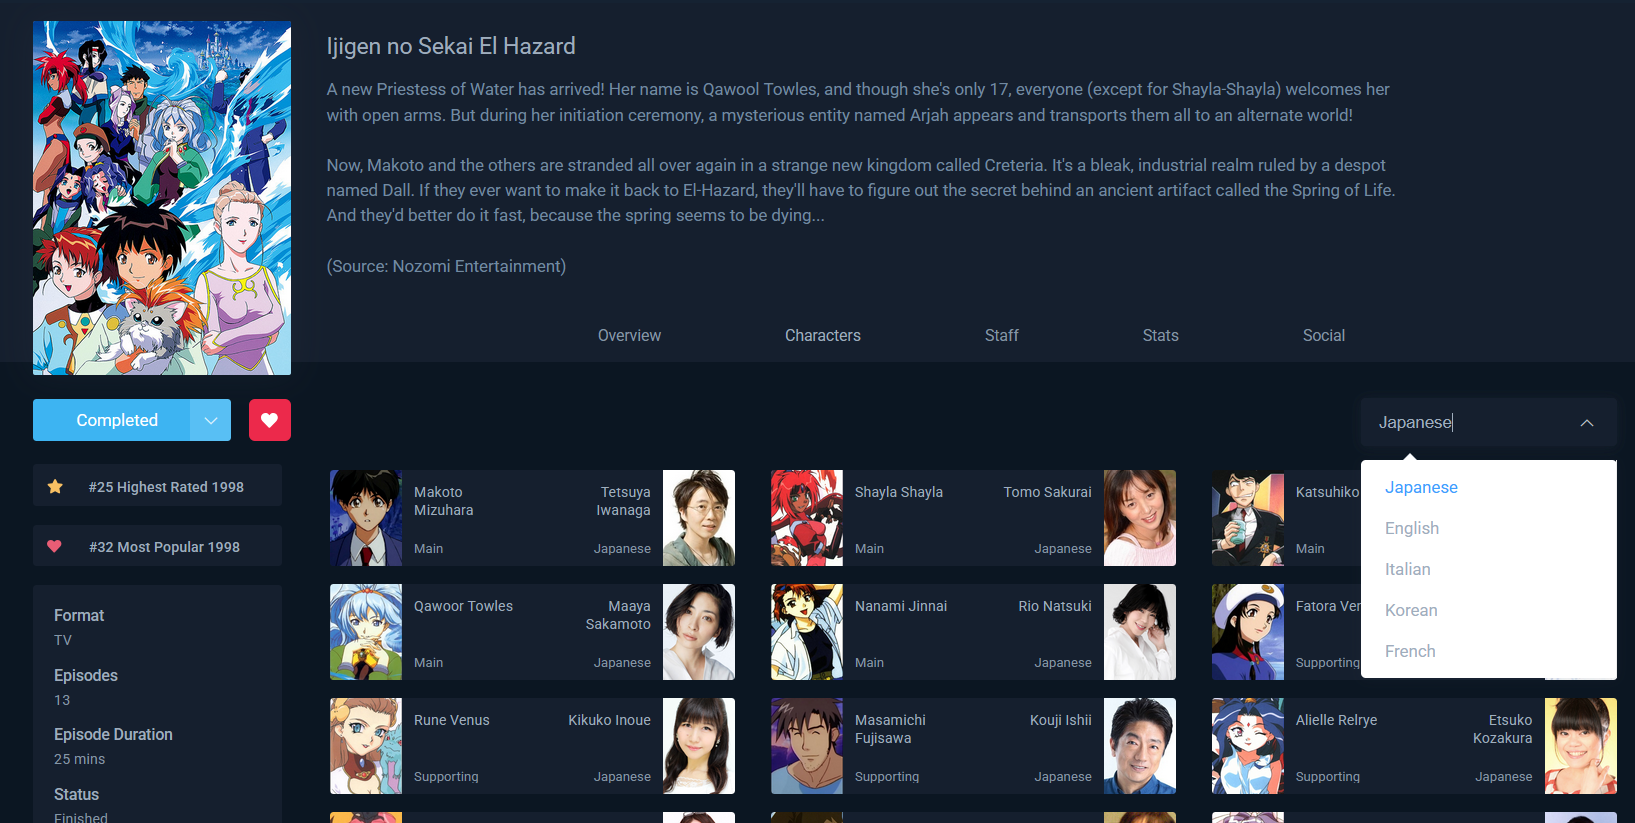
Task: Switch to the Overview tab
Action: coord(629,335)
